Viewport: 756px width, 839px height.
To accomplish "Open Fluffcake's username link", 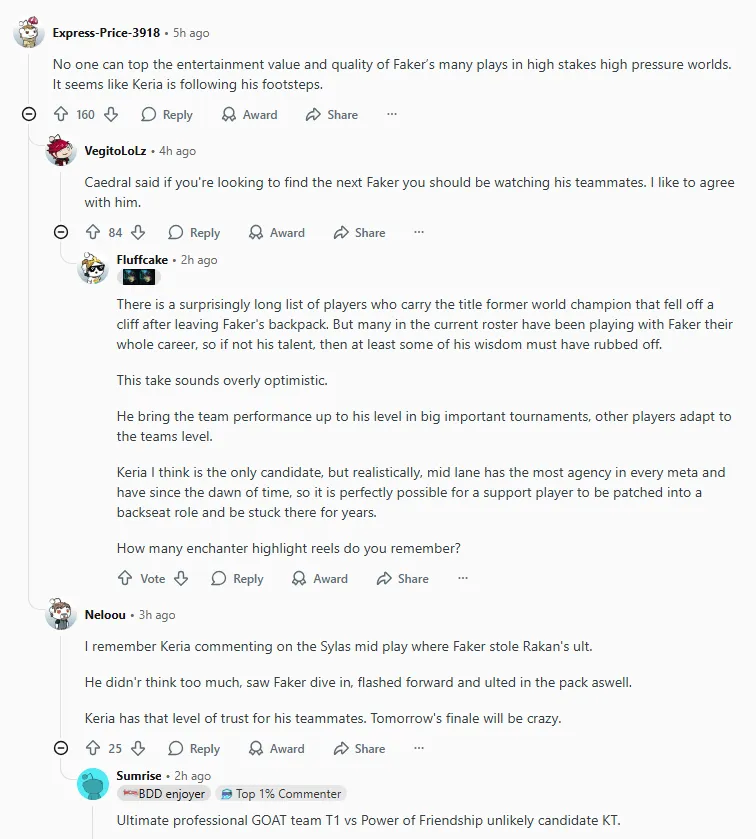I will [142, 260].
